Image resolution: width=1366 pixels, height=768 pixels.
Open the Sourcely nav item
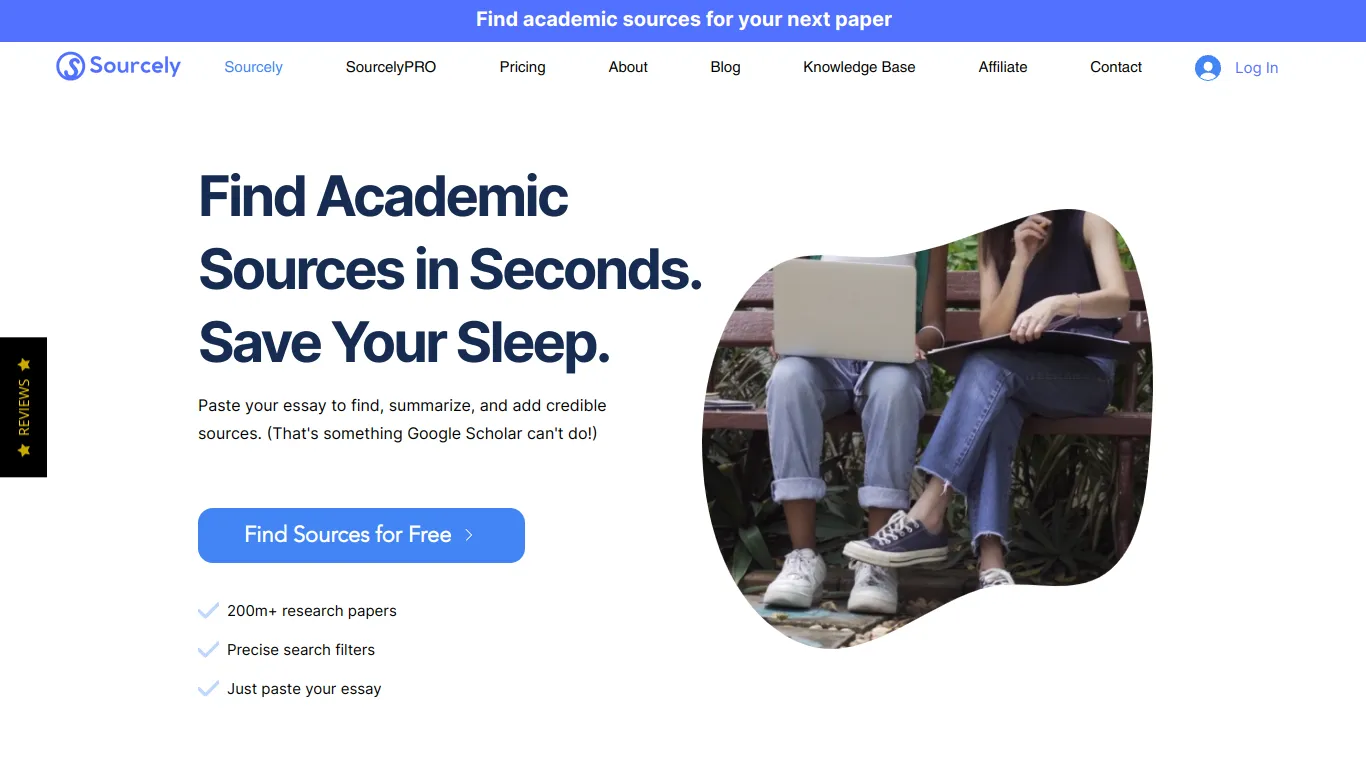[x=253, y=67]
